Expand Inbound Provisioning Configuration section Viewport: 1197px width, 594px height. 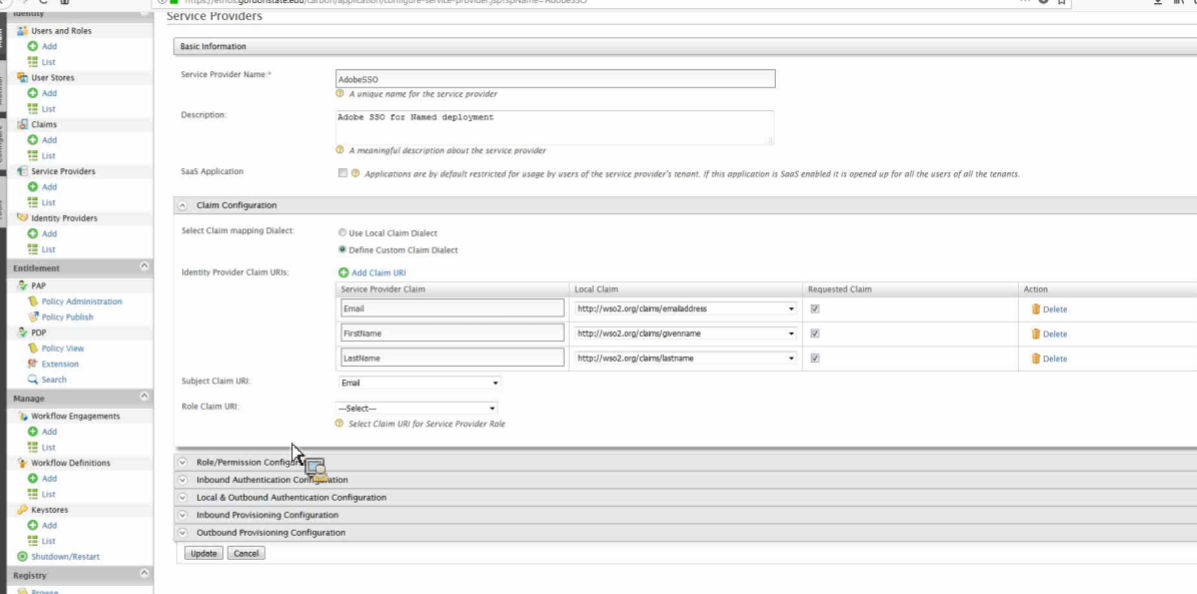[182, 515]
